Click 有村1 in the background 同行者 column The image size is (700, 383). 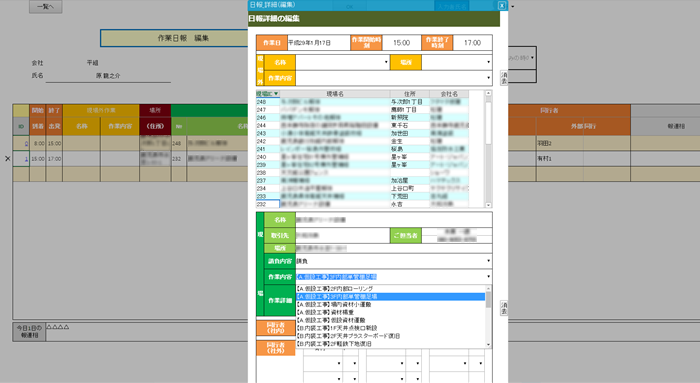(544, 158)
